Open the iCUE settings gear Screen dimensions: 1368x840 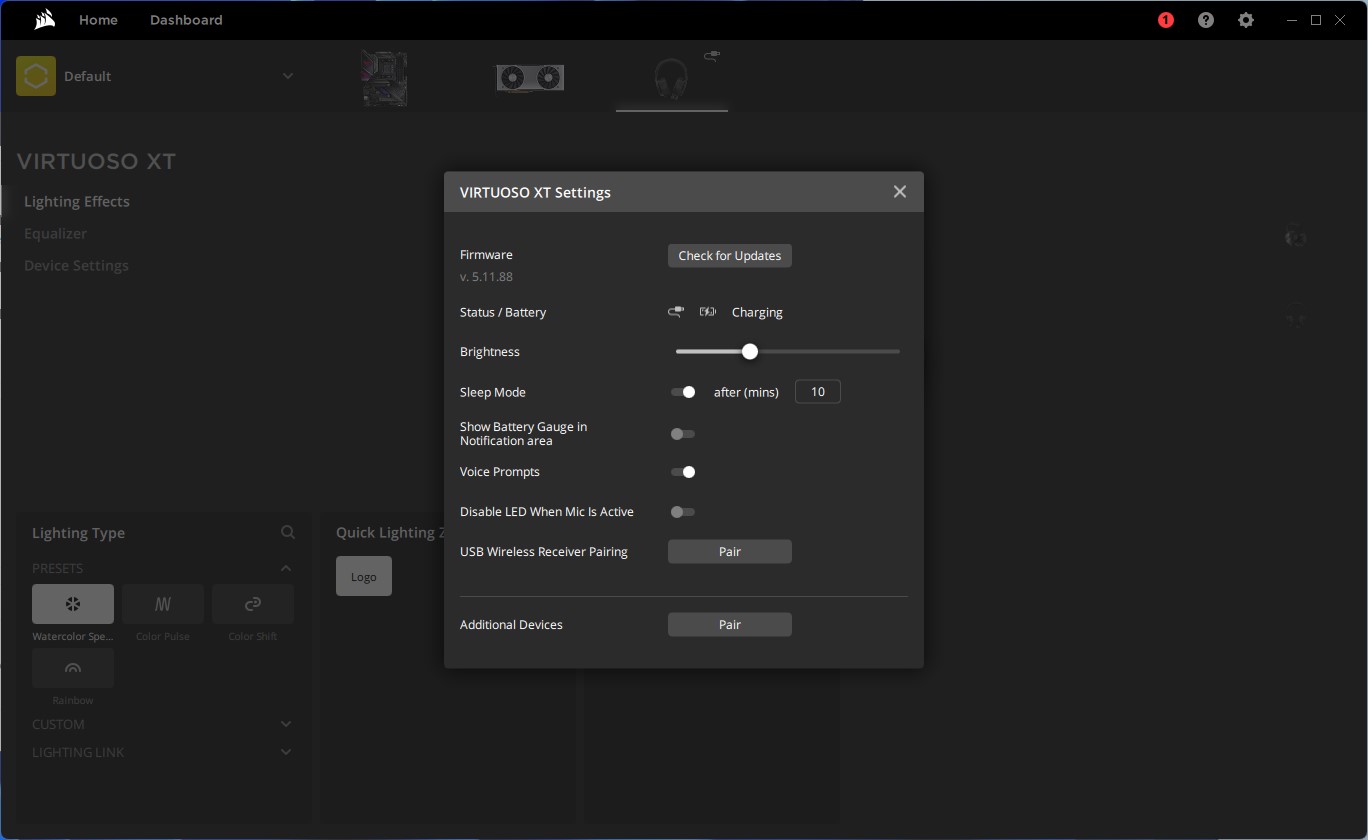[1246, 20]
